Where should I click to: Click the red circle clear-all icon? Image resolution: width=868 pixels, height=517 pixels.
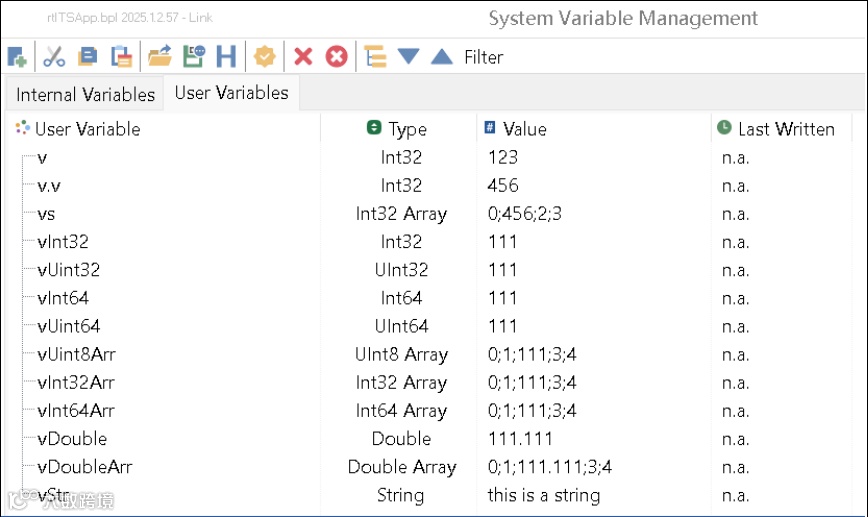click(337, 57)
